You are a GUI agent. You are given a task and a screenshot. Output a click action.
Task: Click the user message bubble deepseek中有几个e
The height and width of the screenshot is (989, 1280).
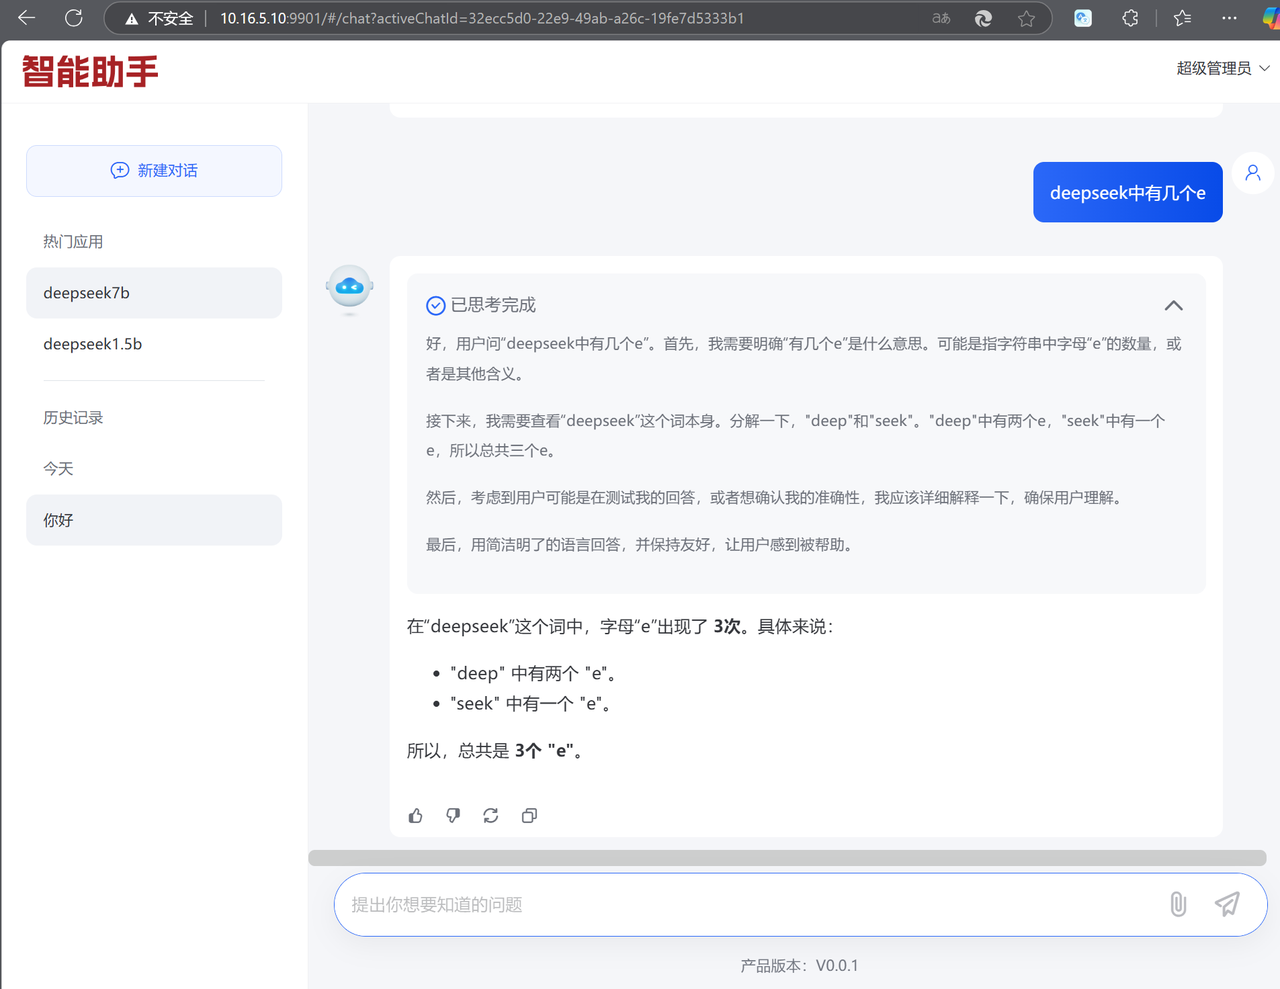(x=1128, y=192)
